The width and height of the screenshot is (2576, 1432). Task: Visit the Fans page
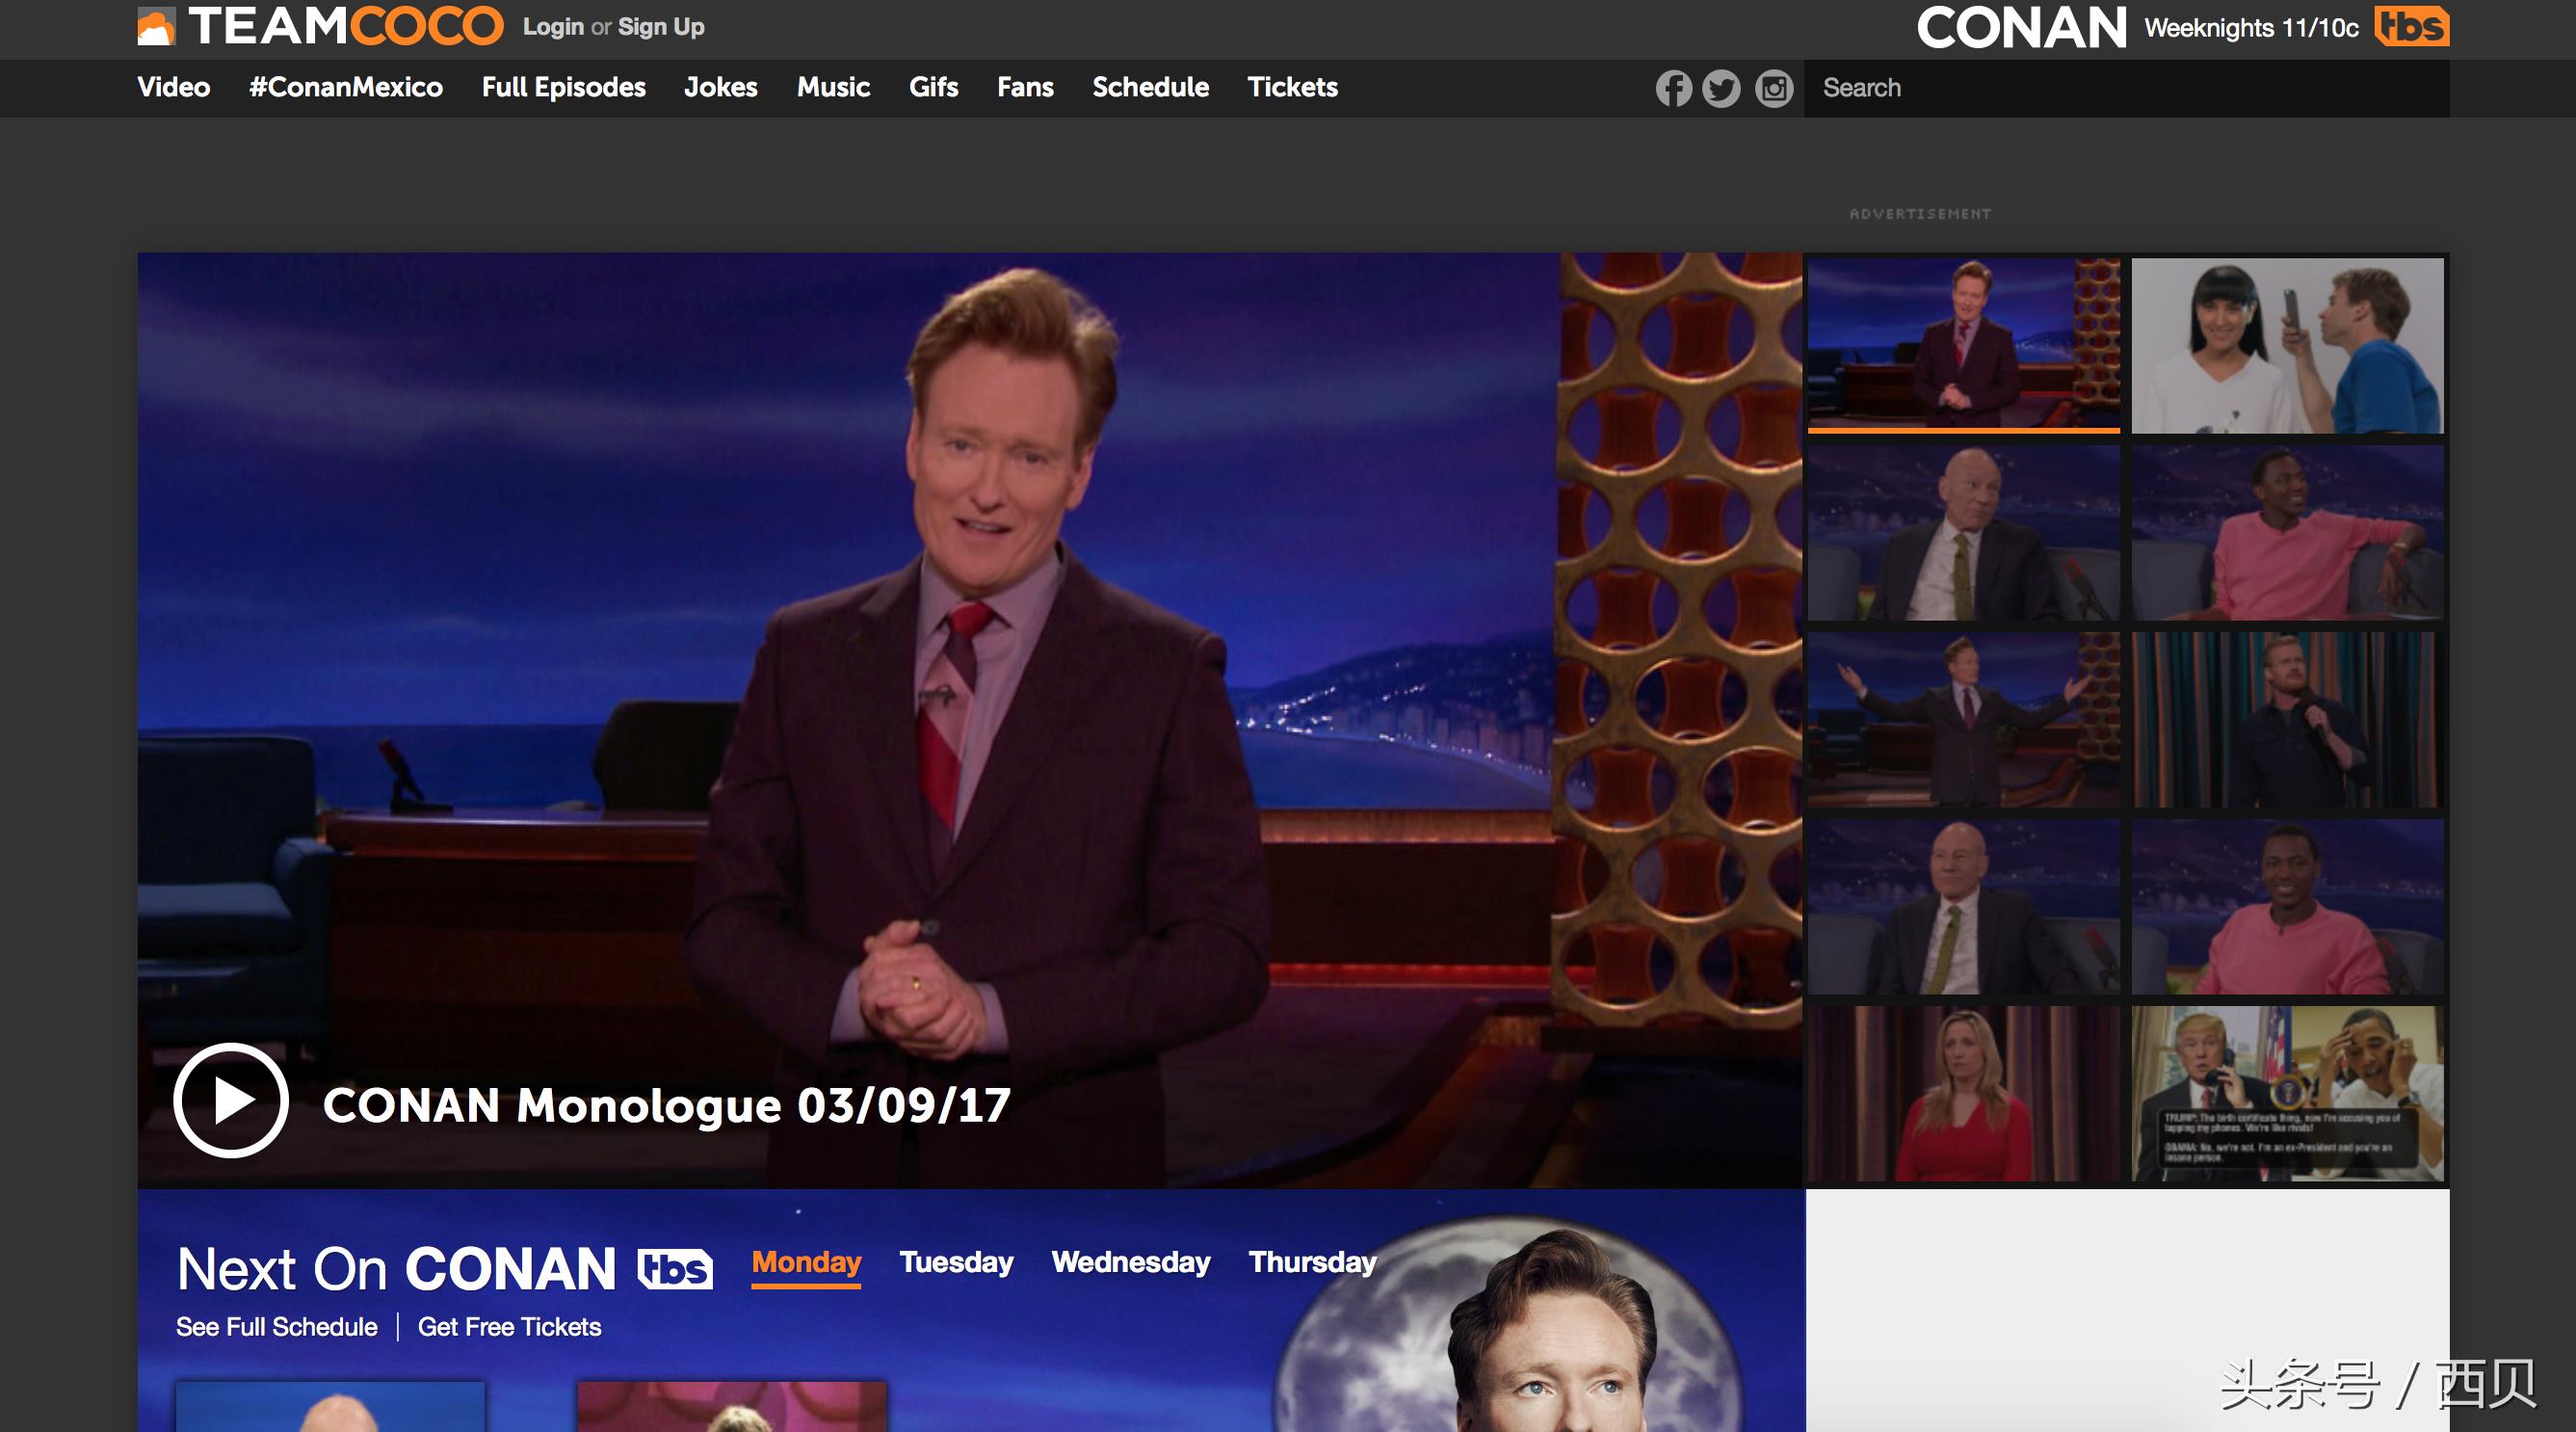1025,88
